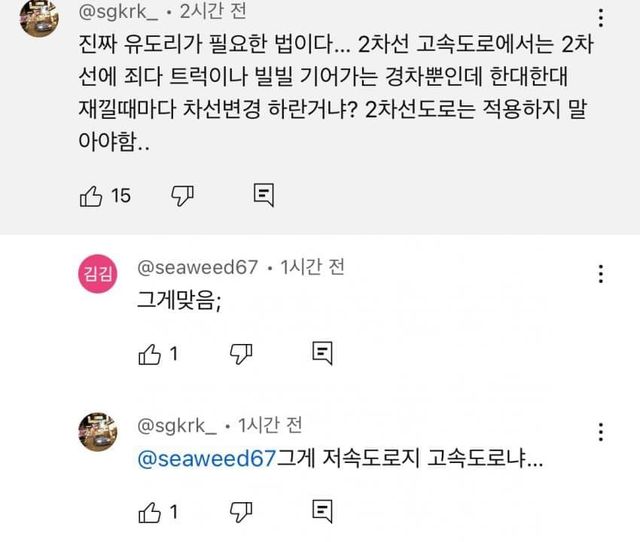Screen dimensions: 640x542
Task: Open the @seaweed67 username above '그게맞음;'
Action: click(195, 267)
